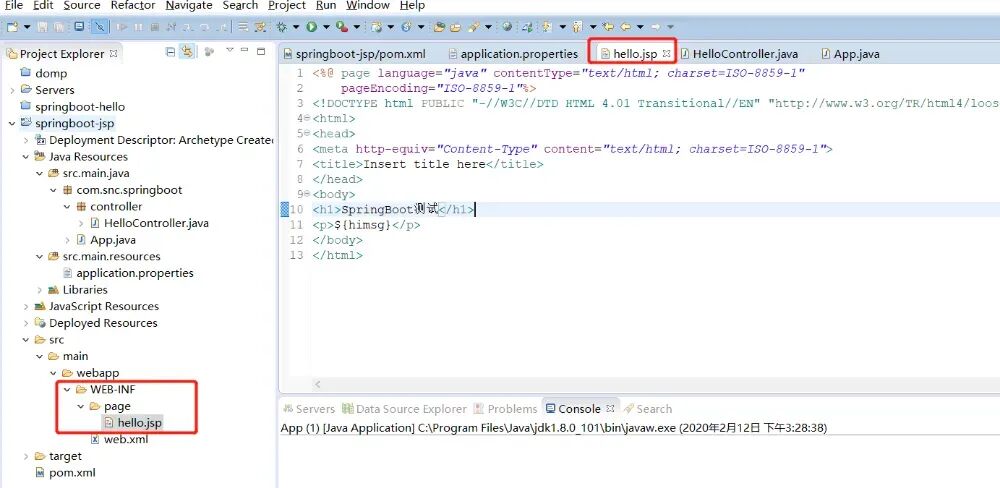Select application.properties in the project tree
The height and width of the screenshot is (488, 1000).
pyautogui.click(x=128, y=273)
